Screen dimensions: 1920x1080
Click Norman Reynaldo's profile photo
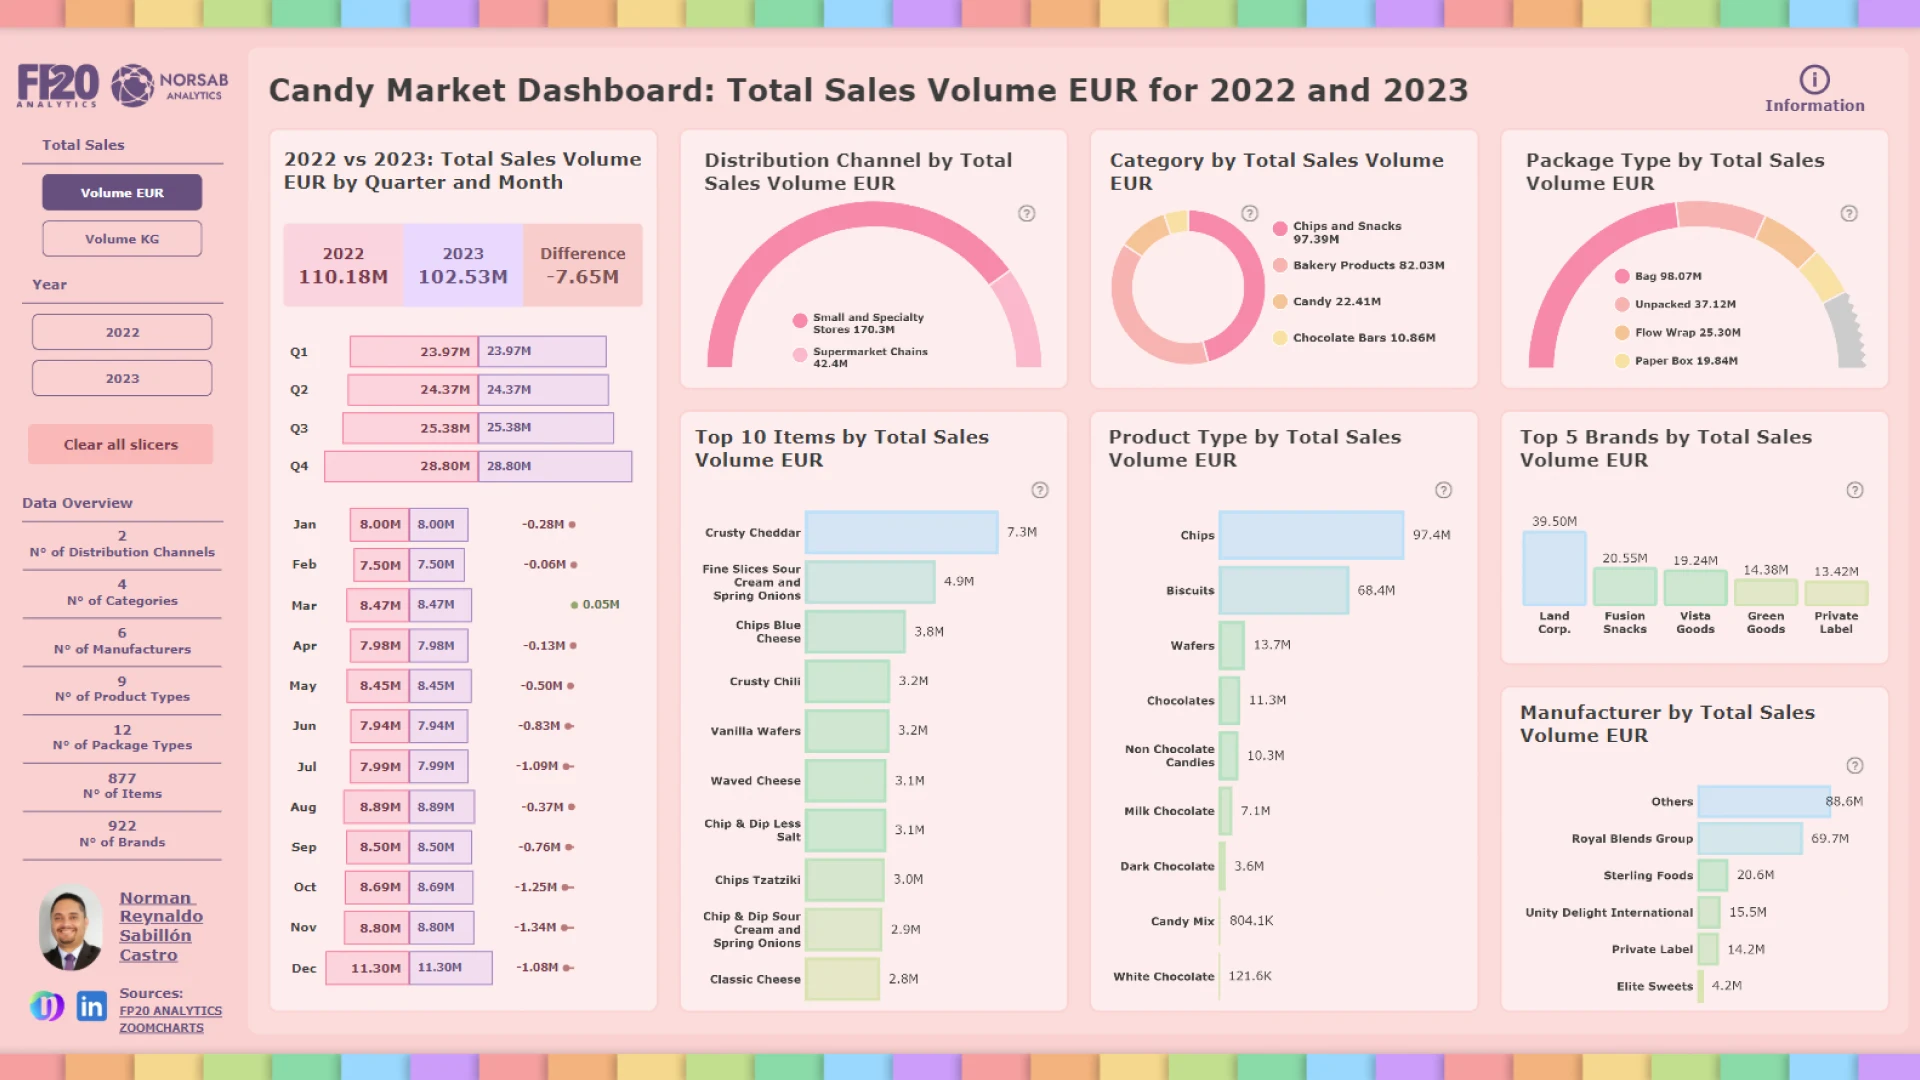(70, 928)
